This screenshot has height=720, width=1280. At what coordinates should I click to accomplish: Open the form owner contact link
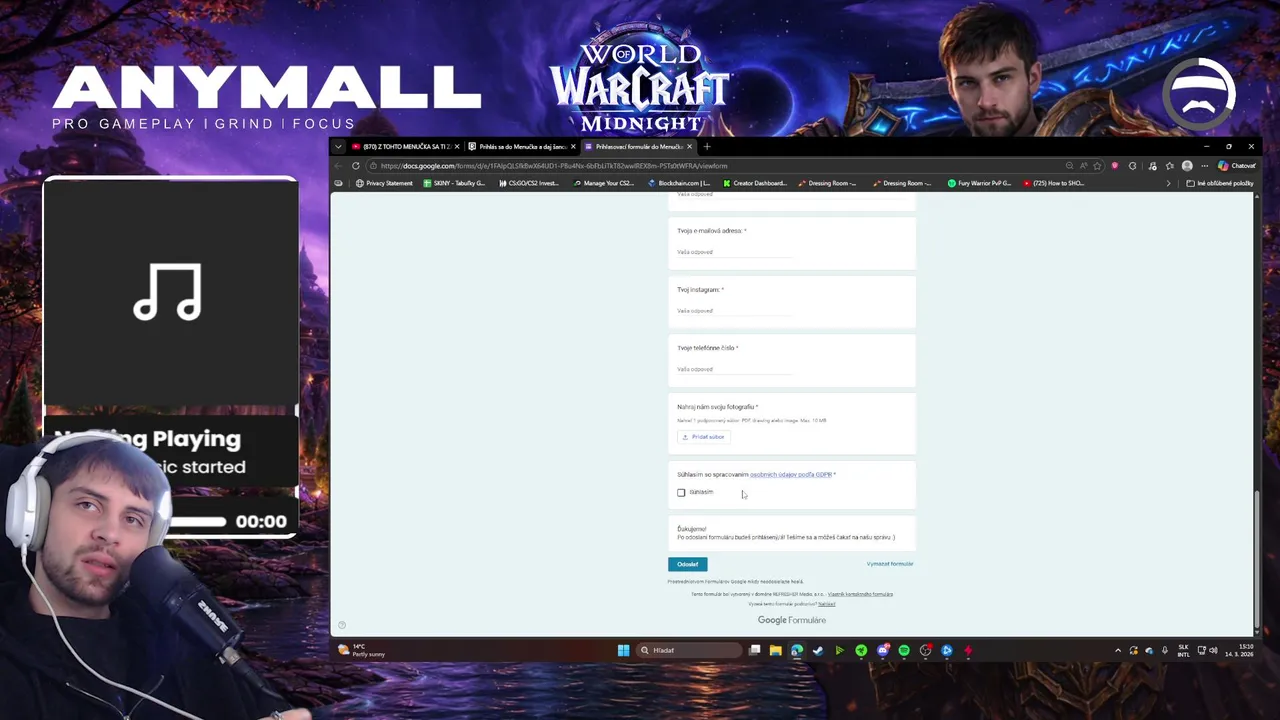click(x=860, y=594)
